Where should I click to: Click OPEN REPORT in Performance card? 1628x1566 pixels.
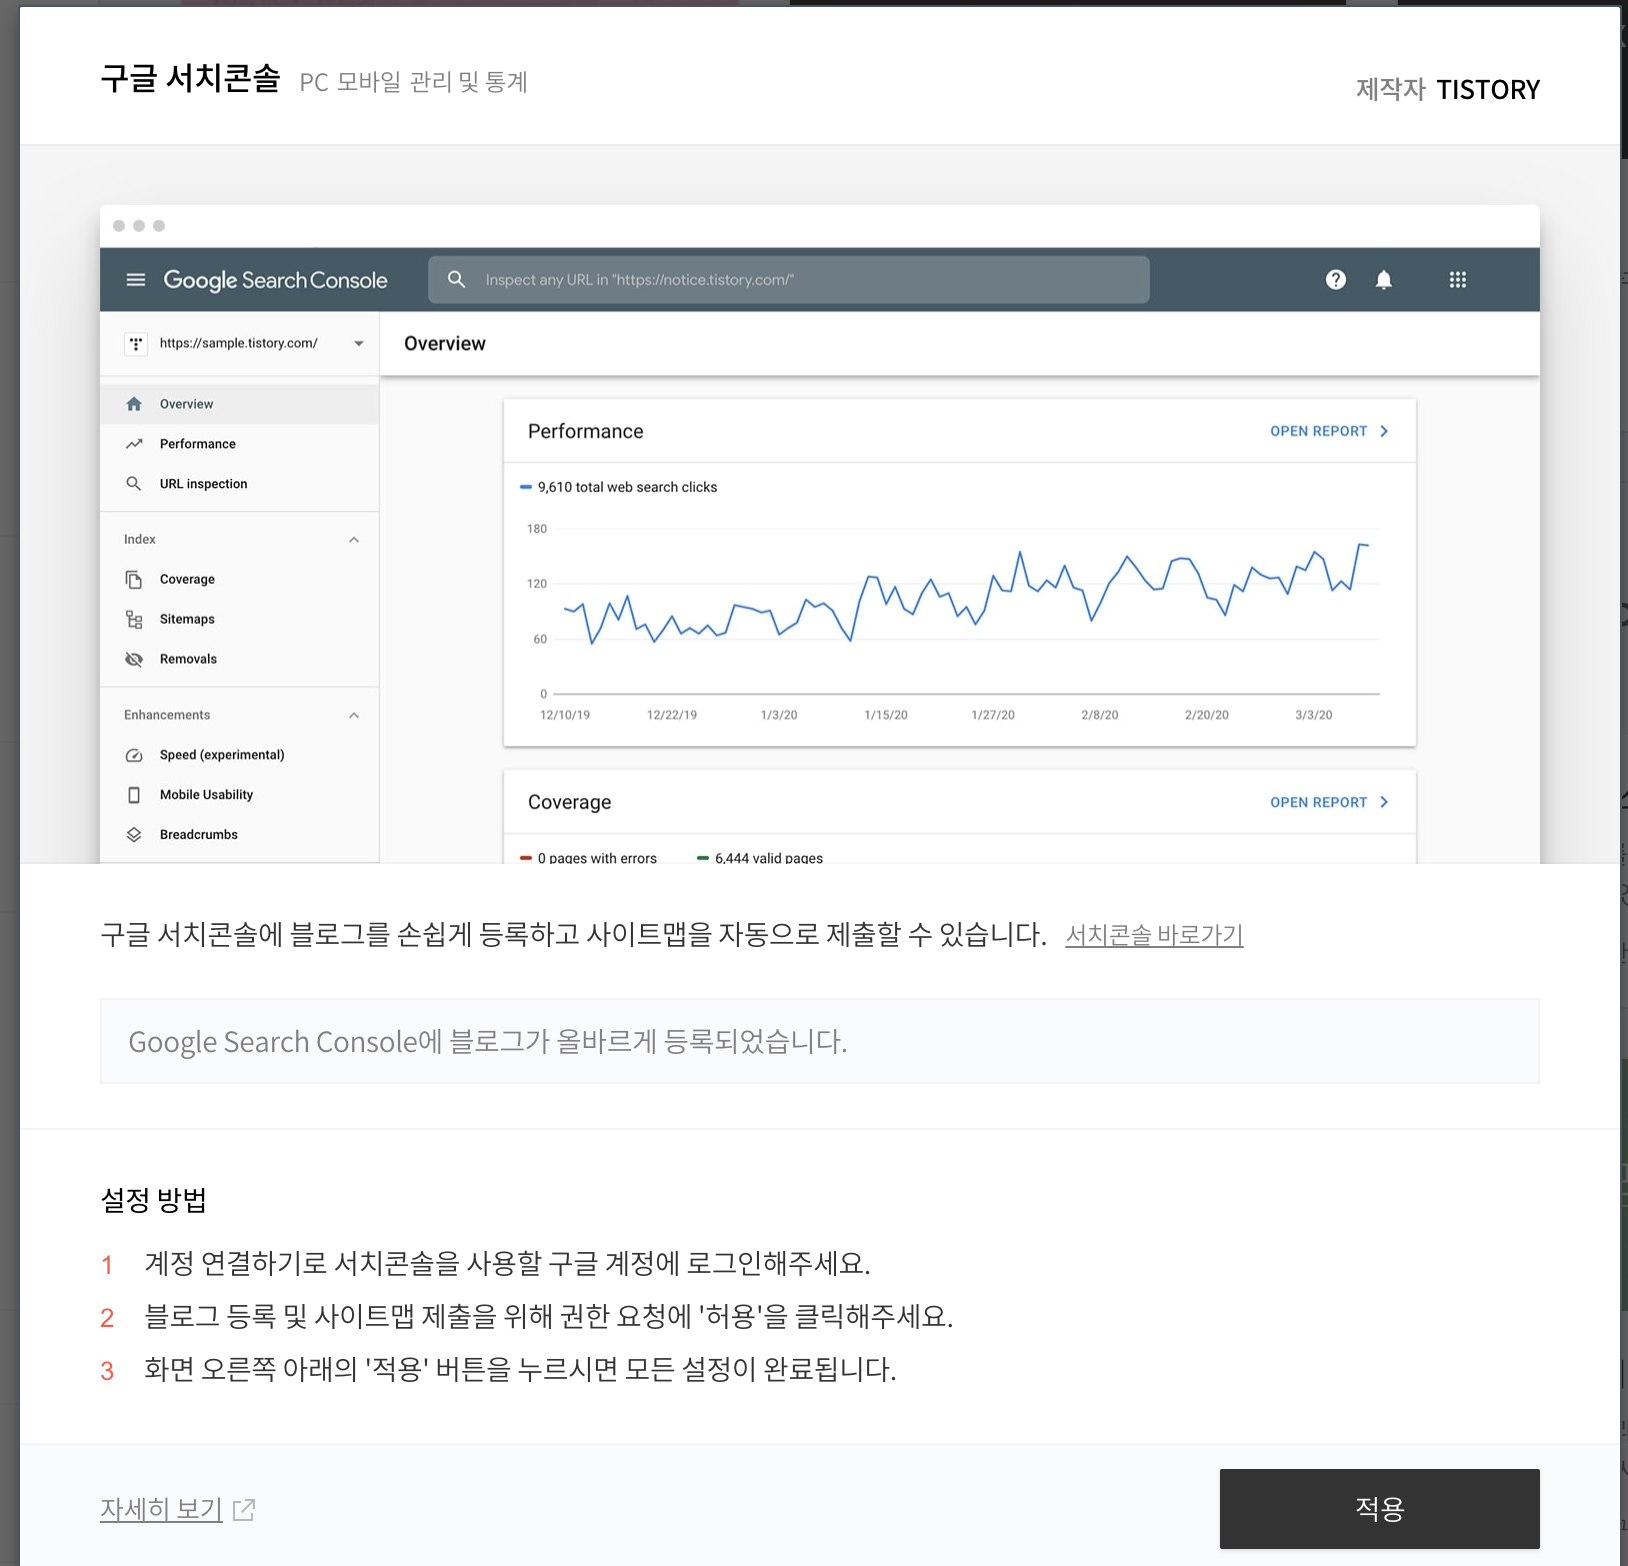(1330, 431)
